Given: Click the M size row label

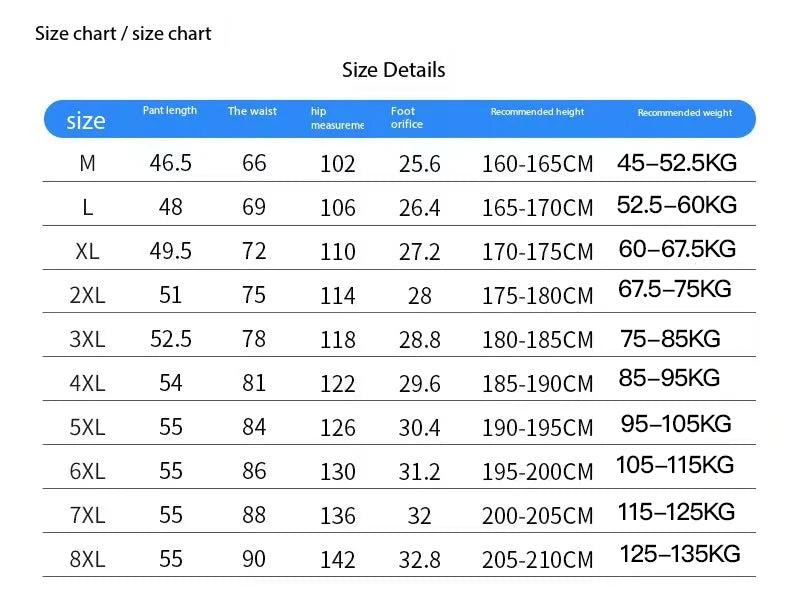Looking at the screenshot, I should [x=87, y=163].
